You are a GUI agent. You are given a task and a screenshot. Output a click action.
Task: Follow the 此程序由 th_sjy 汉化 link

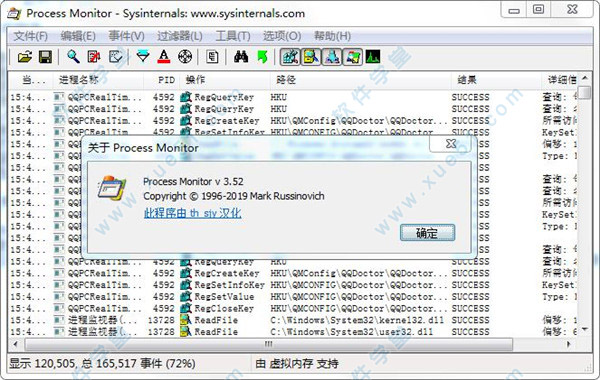192,213
